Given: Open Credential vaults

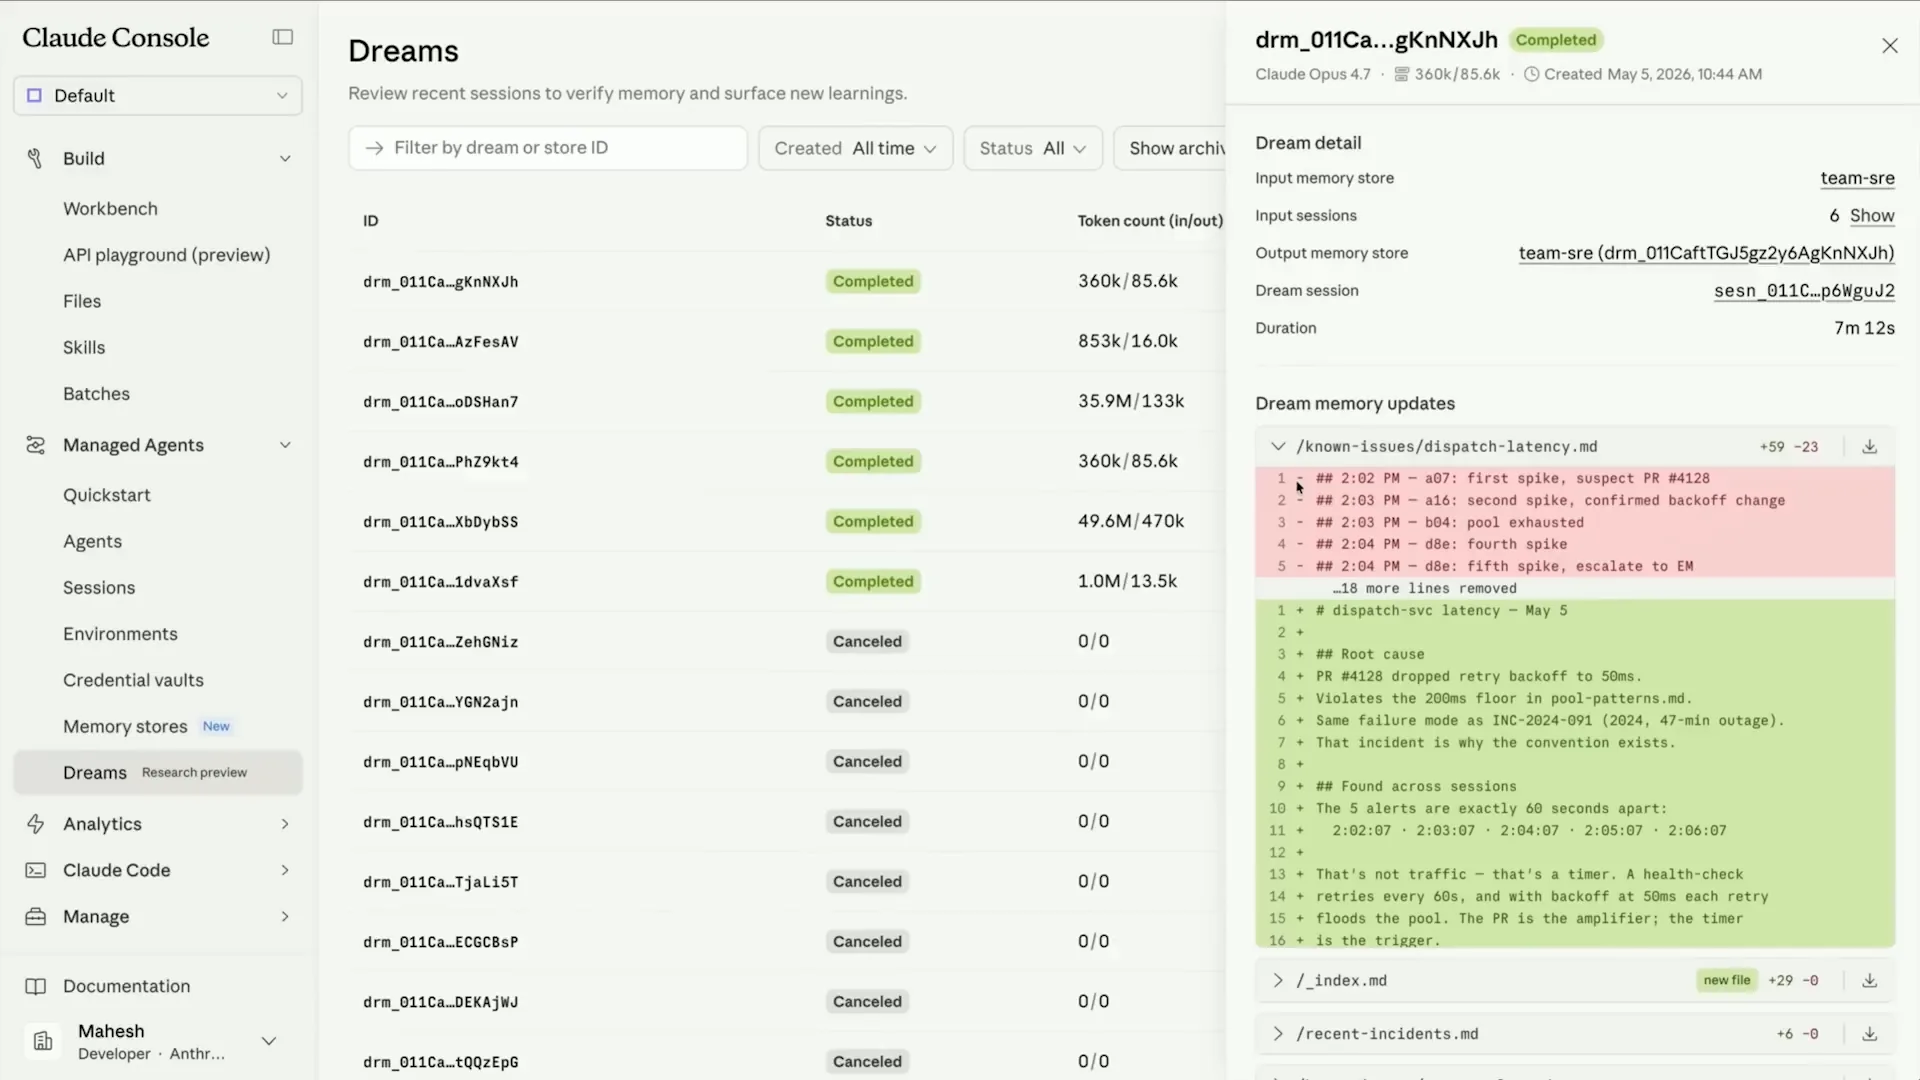Looking at the screenshot, I should click(x=133, y=680).
